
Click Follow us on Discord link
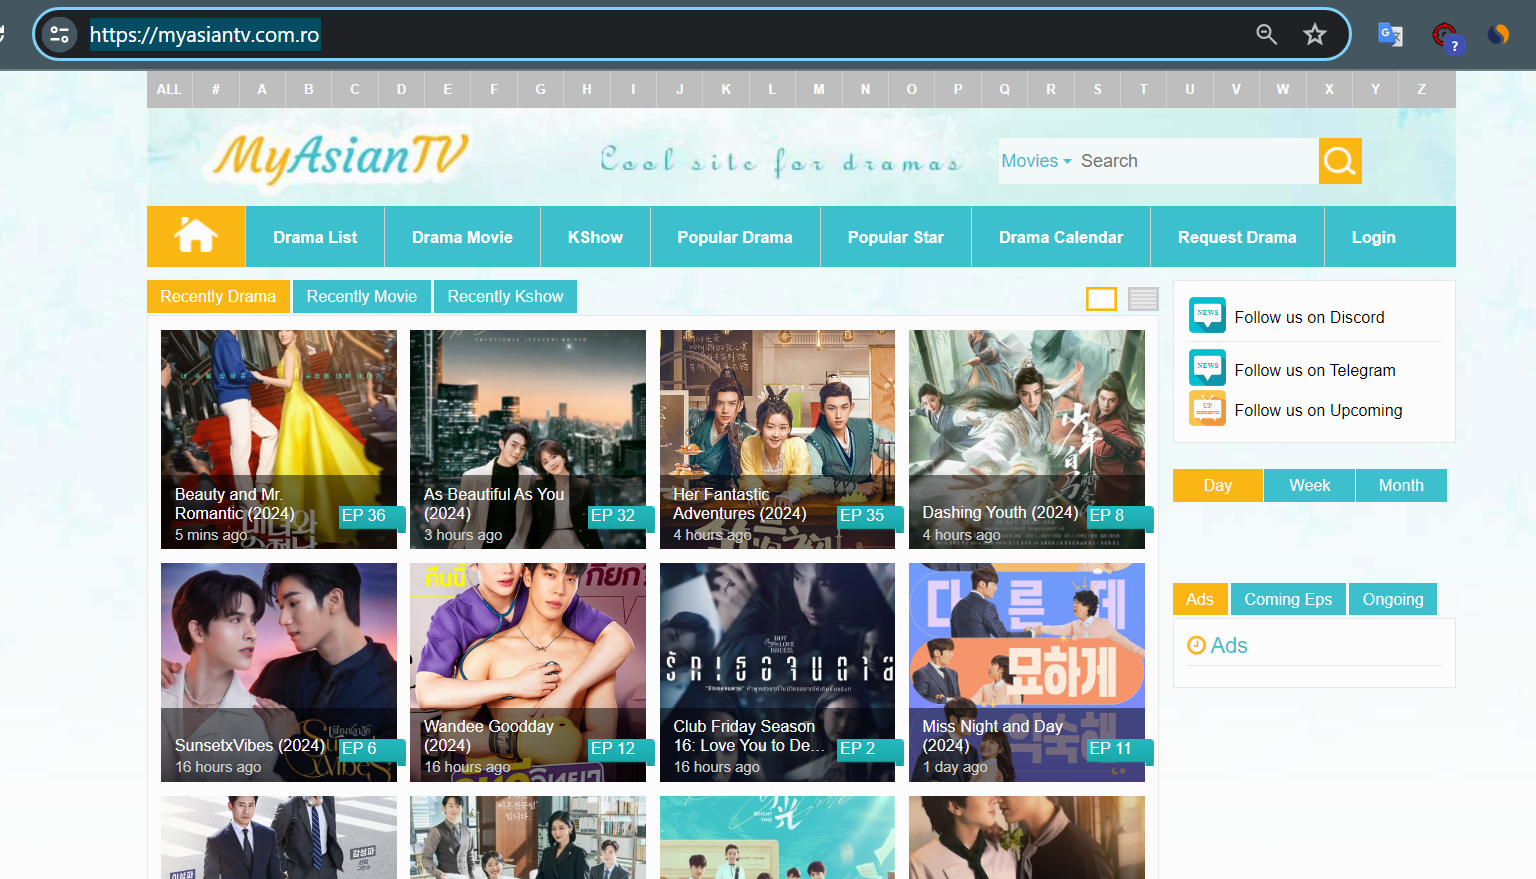click(1309, 317)
